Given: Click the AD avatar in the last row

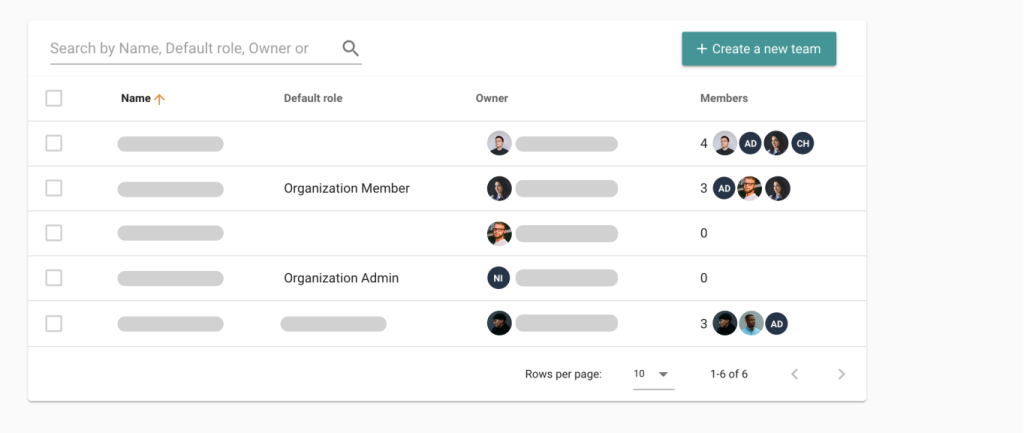Looking at the screenshot, I should (777, 323).
